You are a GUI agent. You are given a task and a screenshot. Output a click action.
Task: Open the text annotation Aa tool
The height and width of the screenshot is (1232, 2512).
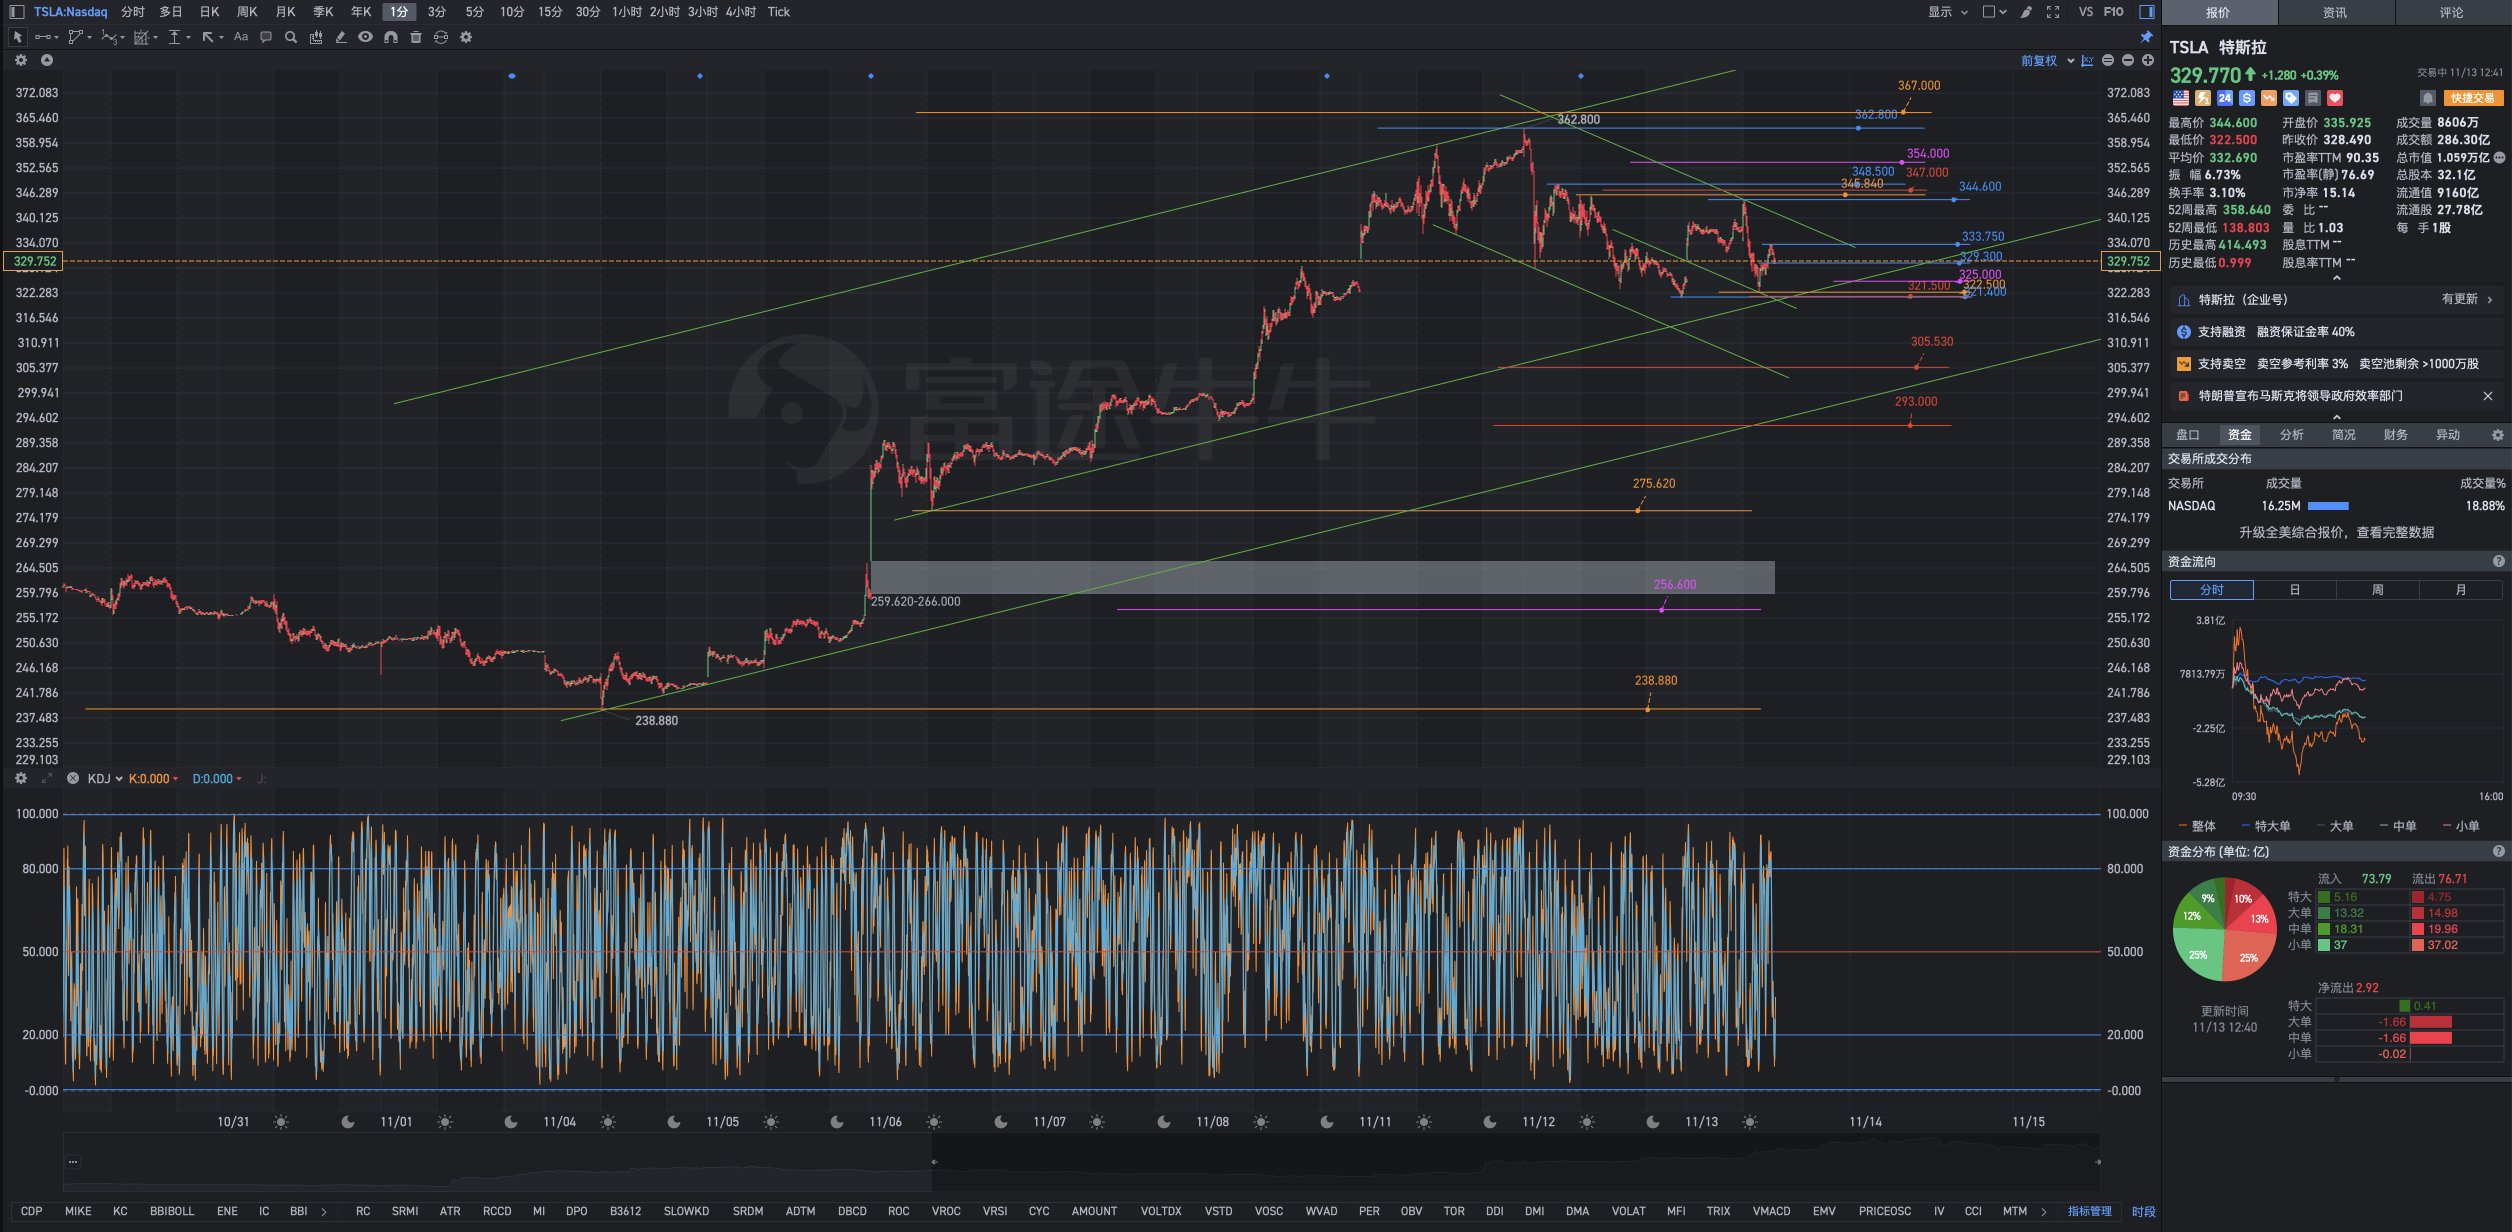click(x=241, y=37)
